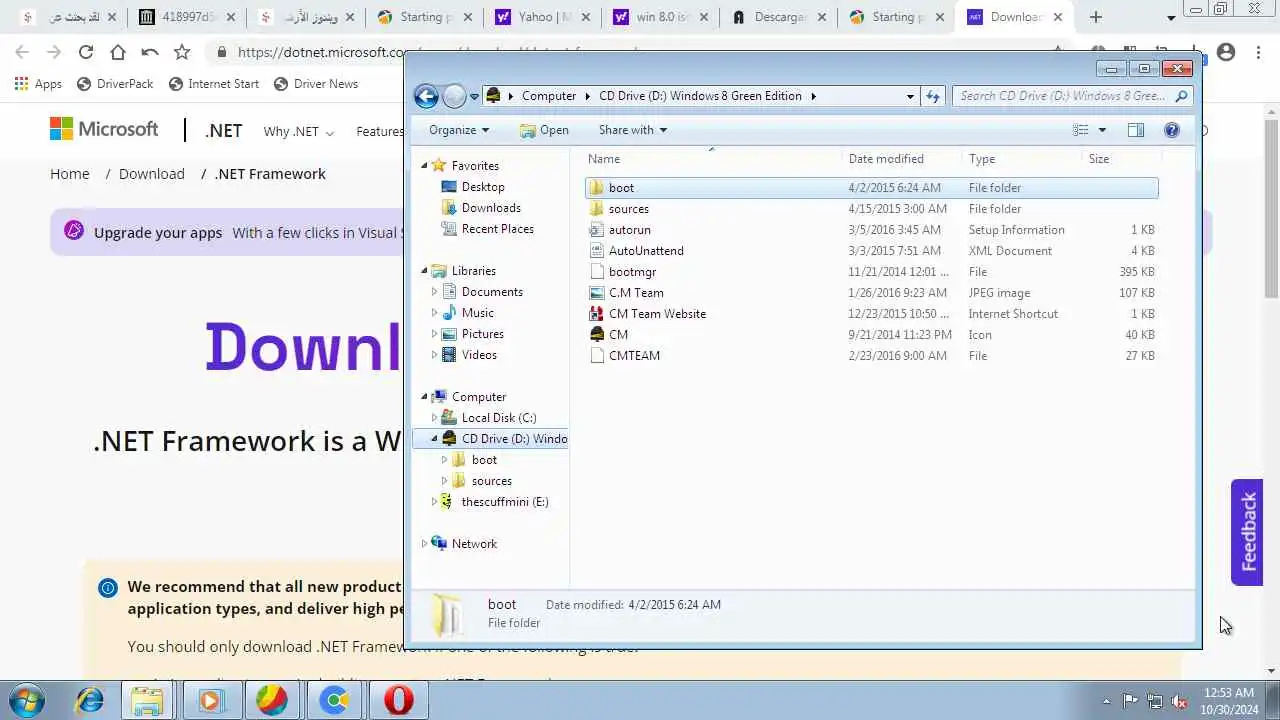Select the Music library
1280x720 pixels.
click(477, 313)
